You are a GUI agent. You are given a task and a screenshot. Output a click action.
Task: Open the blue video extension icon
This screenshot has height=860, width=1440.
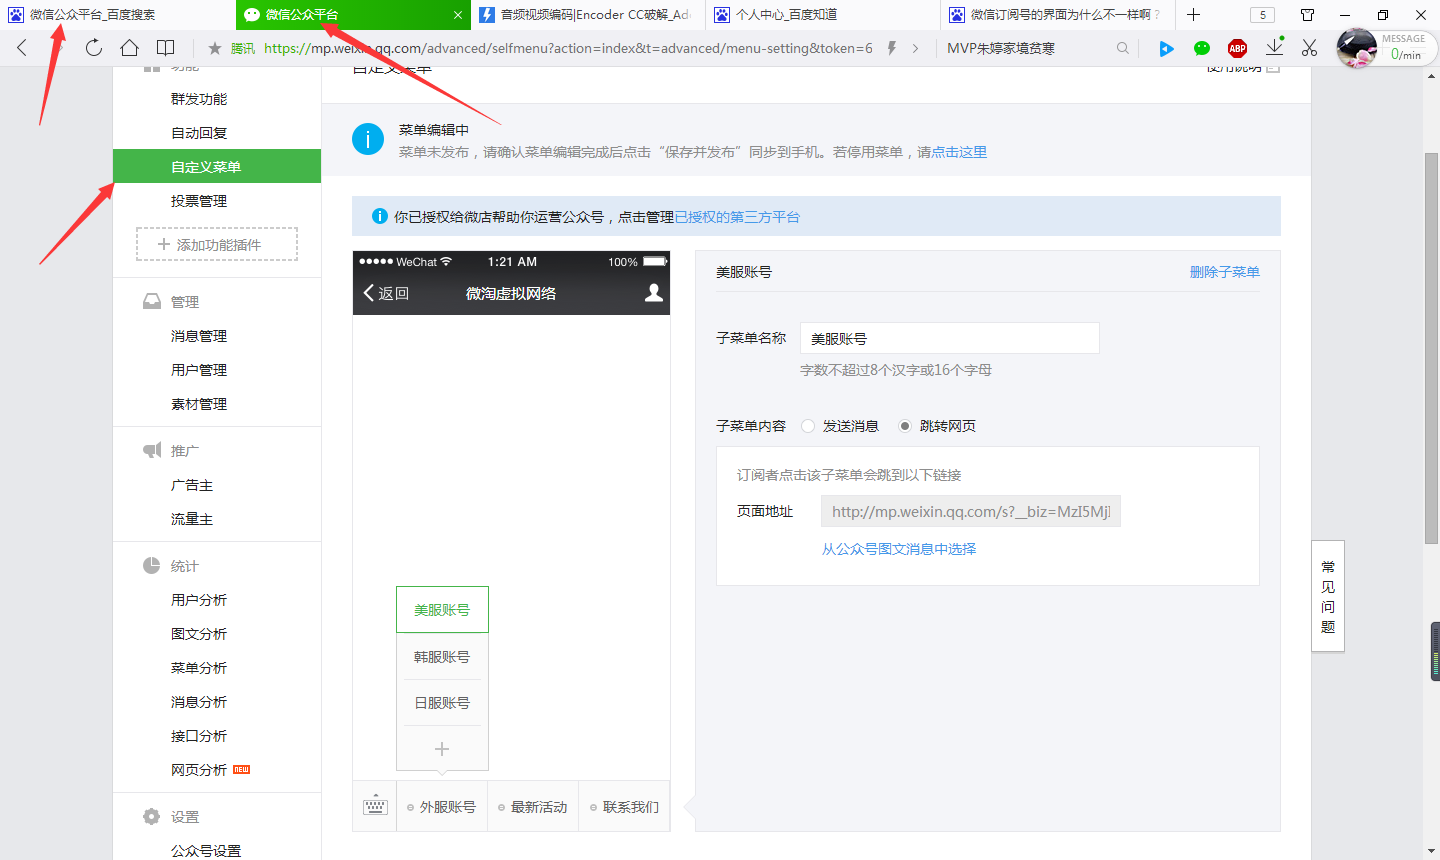tap(1166, 48)
